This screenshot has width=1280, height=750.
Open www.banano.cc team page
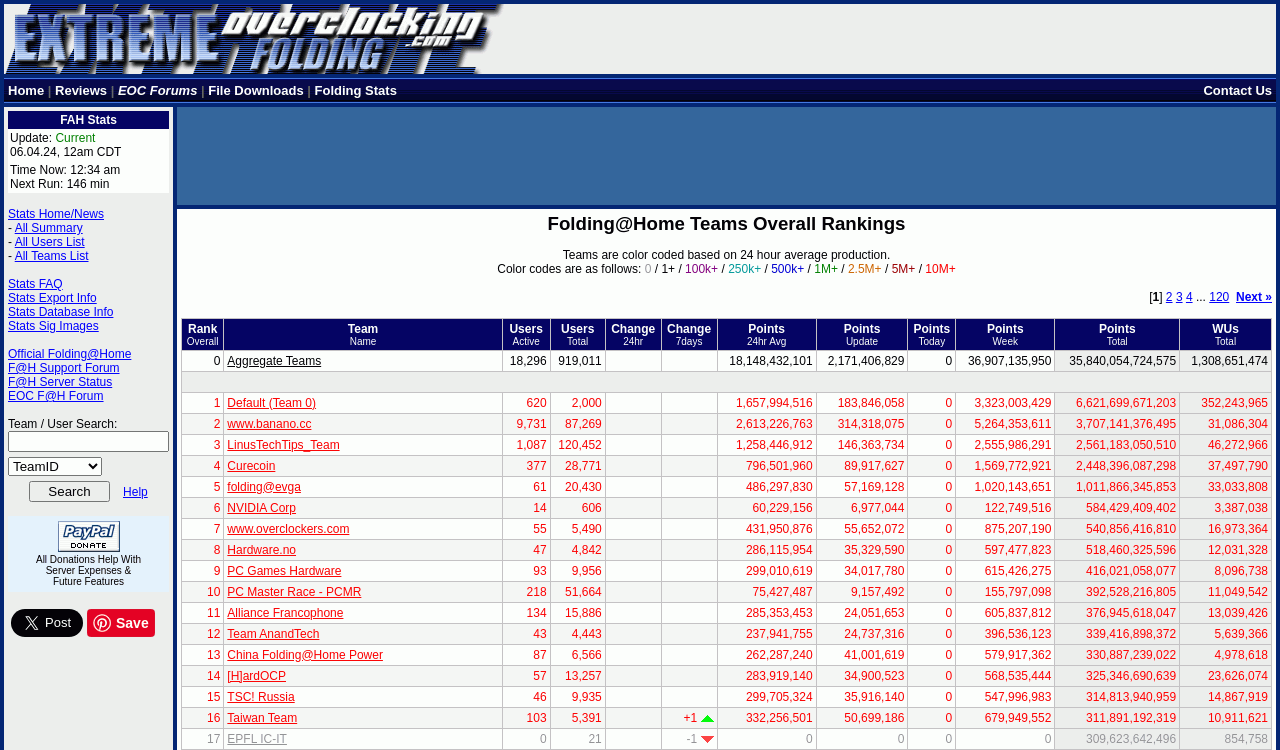point(269,424)
